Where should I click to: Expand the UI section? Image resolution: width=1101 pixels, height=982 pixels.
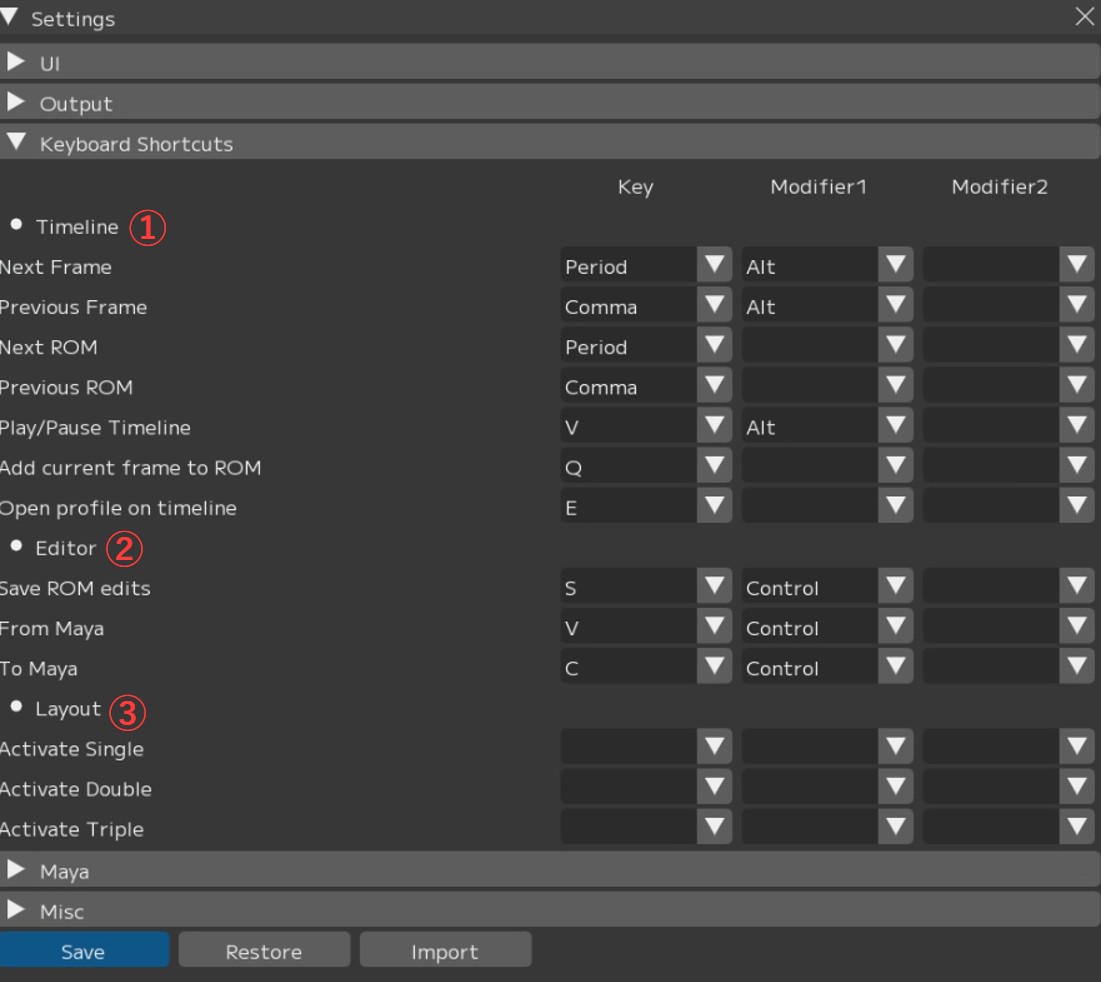[16, 63]
